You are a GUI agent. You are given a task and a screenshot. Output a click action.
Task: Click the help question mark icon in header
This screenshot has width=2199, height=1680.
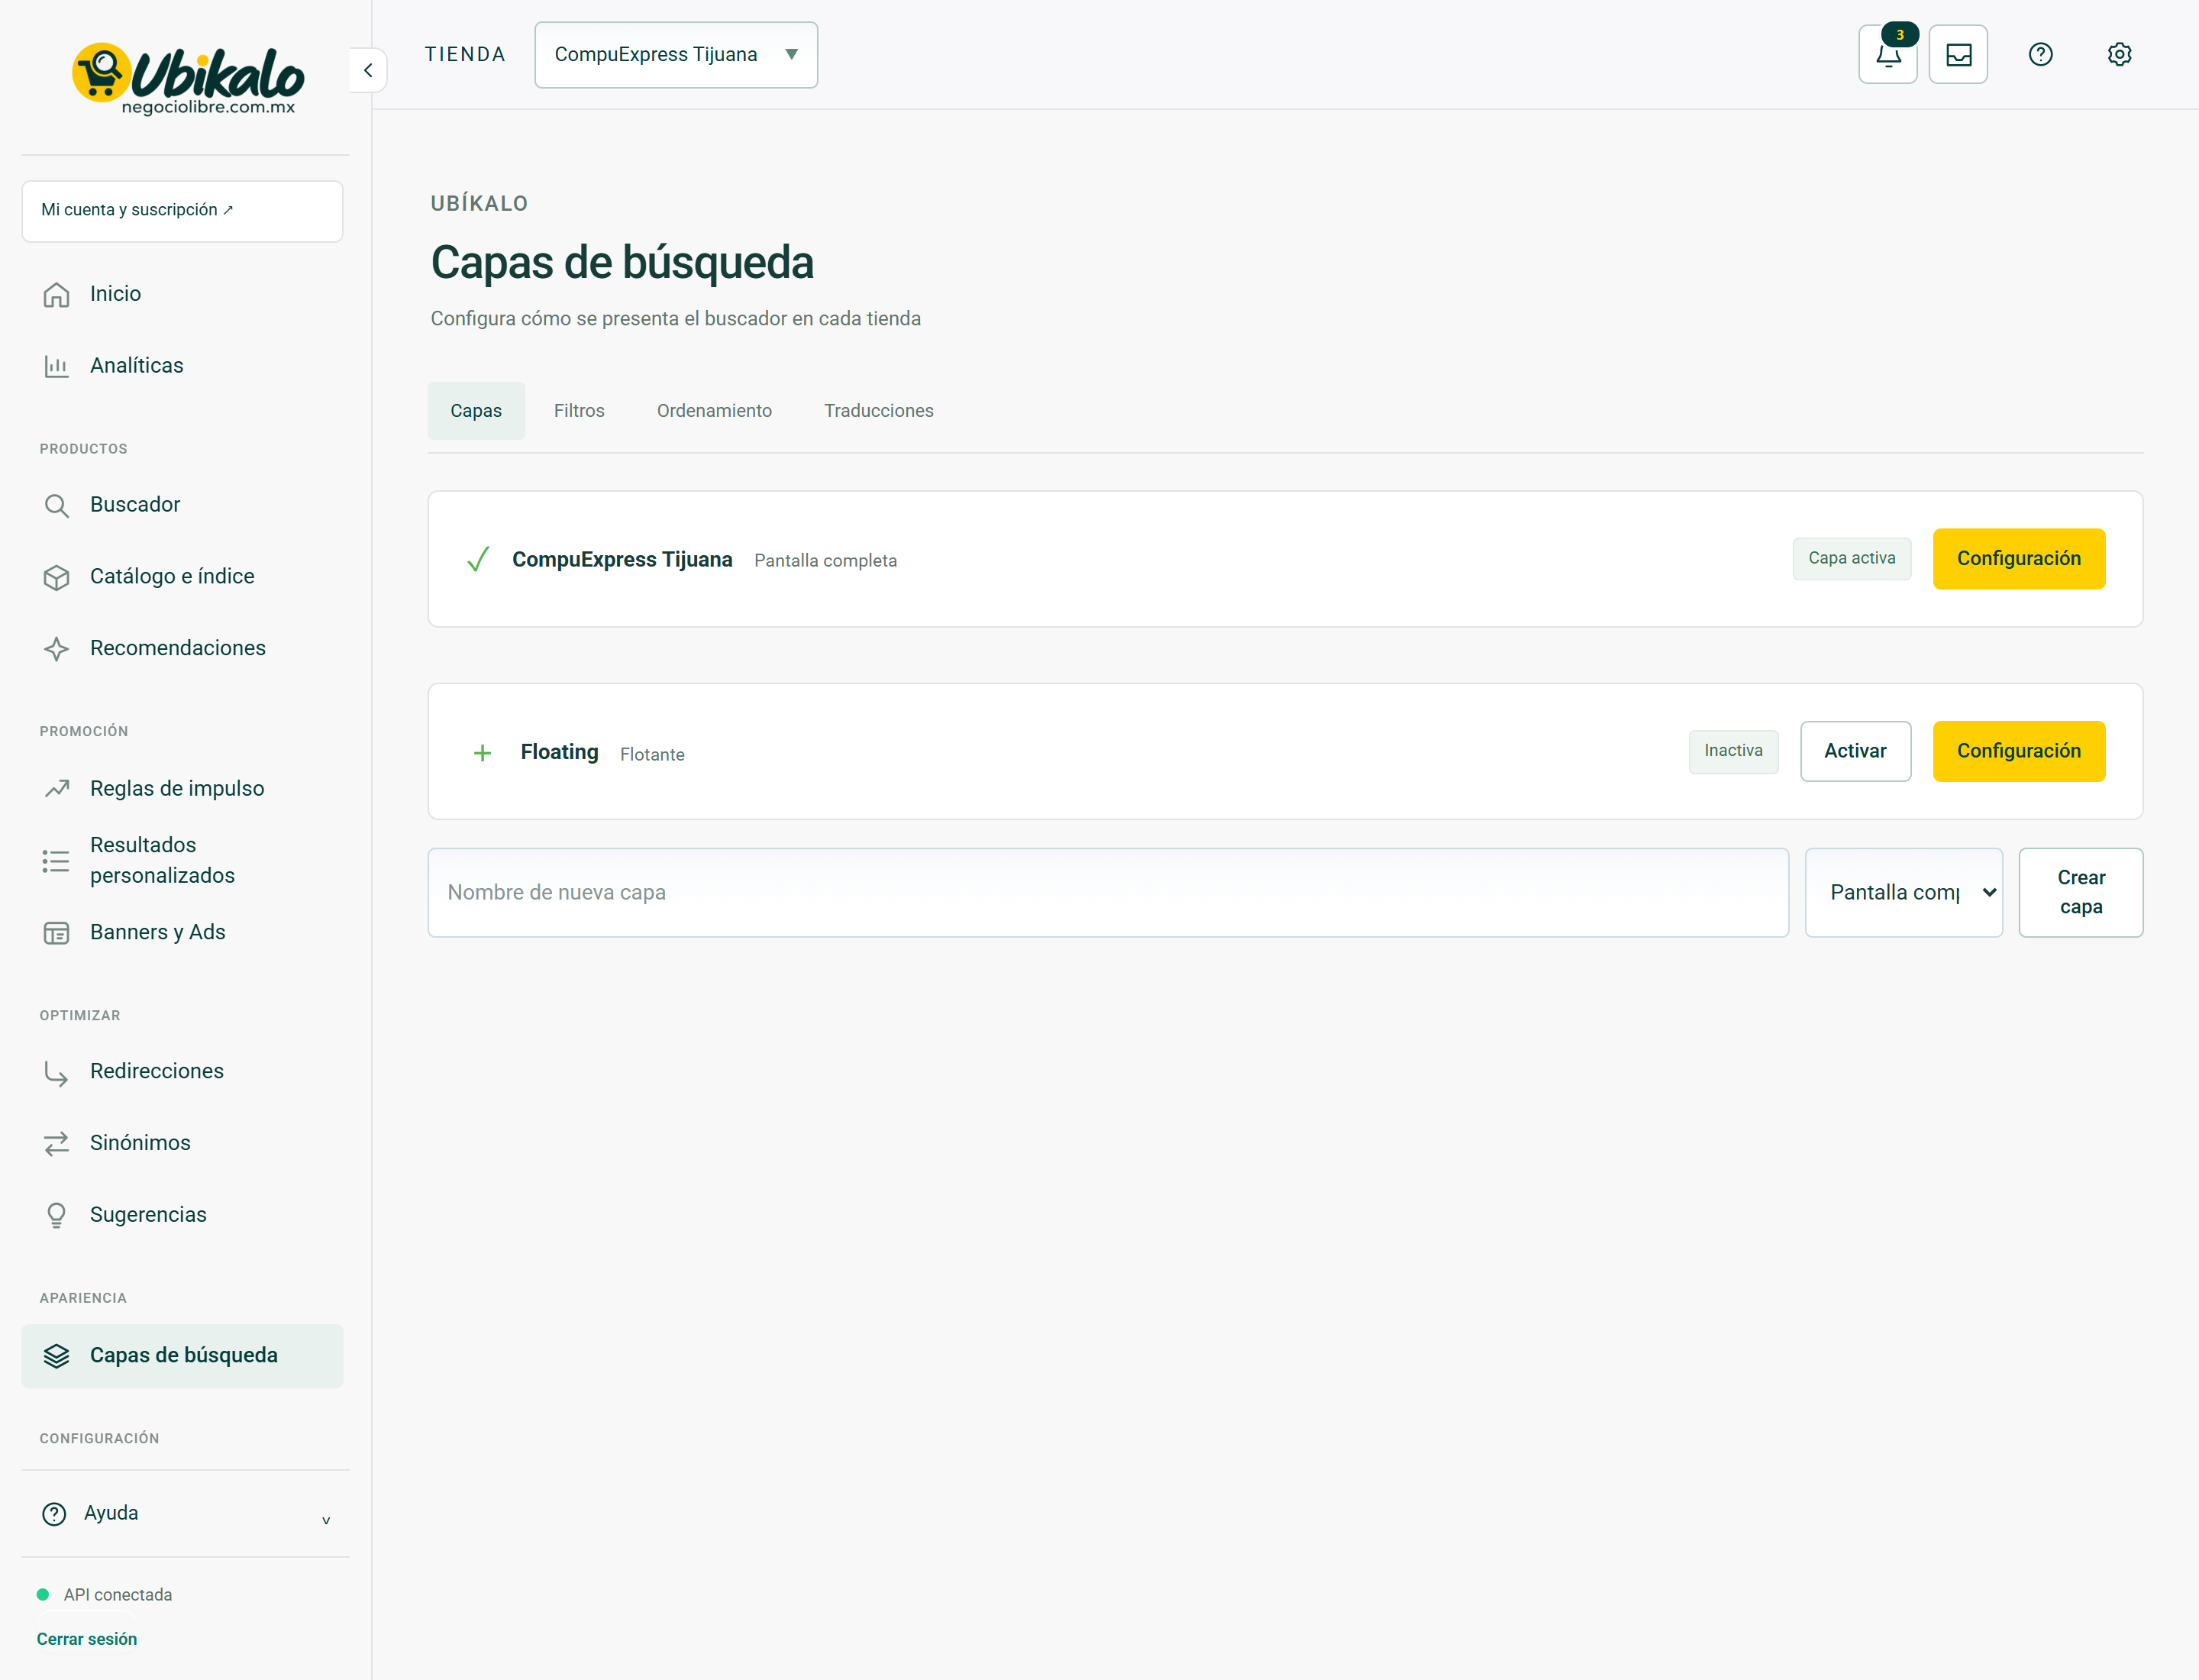pyautogui.click(x=2040, y=55)
